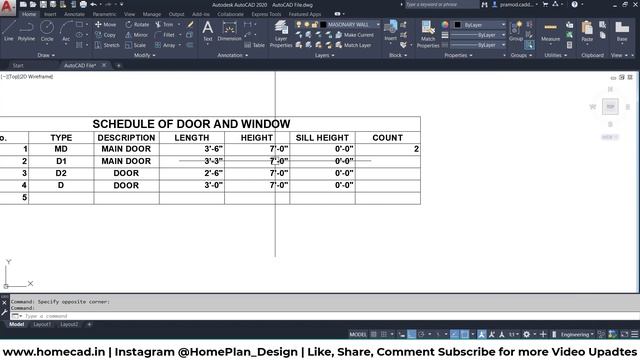Expand the Properties panel
The height and width of the screenshot is (360, 640).
(x=458, y=55)
